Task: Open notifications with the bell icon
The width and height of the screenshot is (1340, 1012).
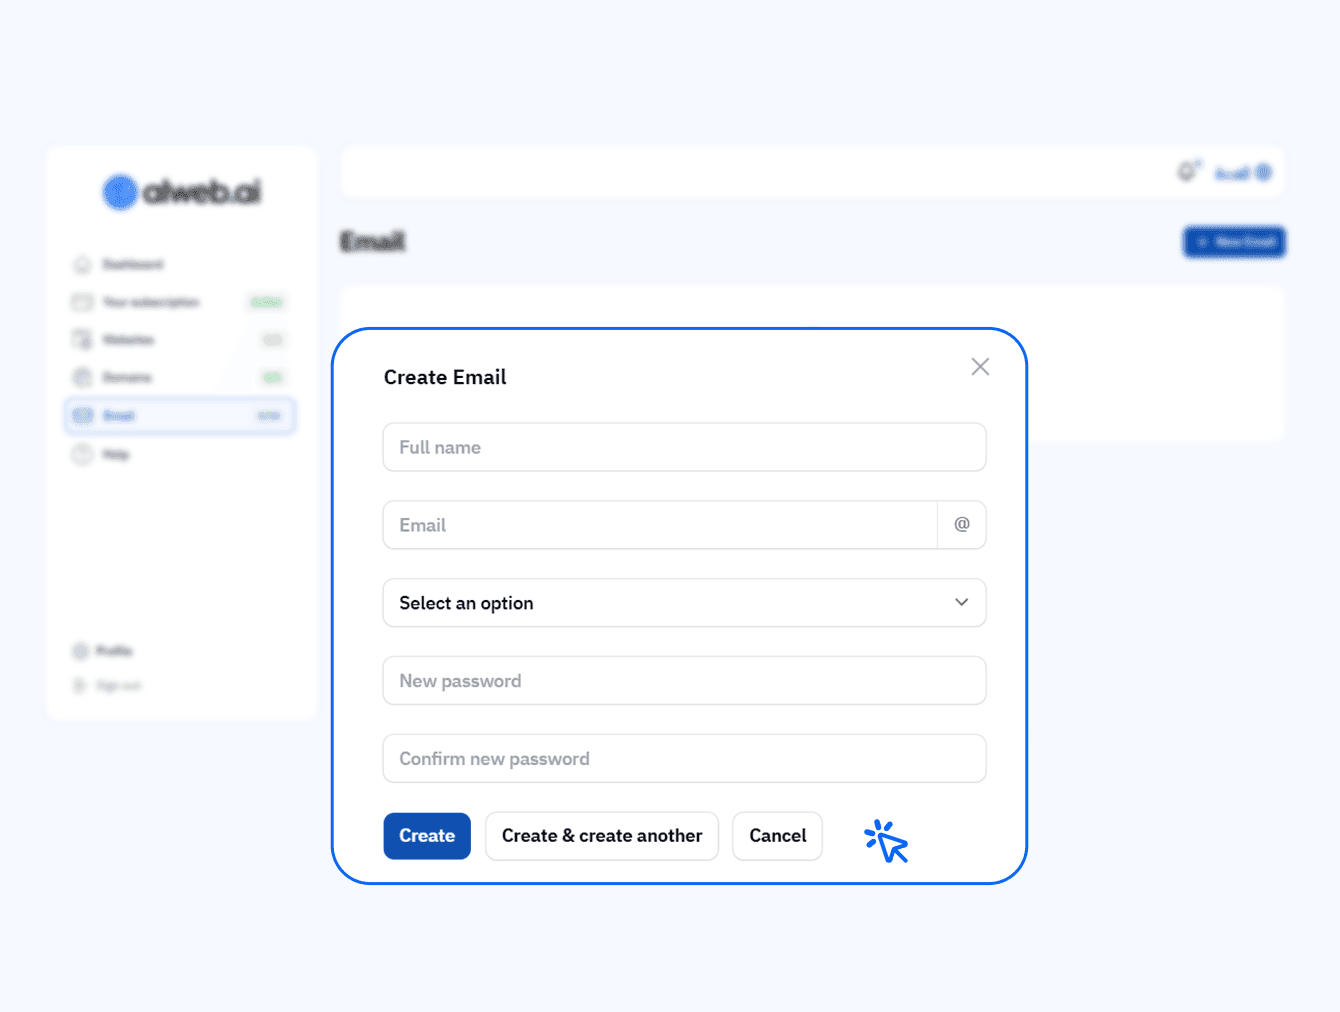Action: point(1187,172)
